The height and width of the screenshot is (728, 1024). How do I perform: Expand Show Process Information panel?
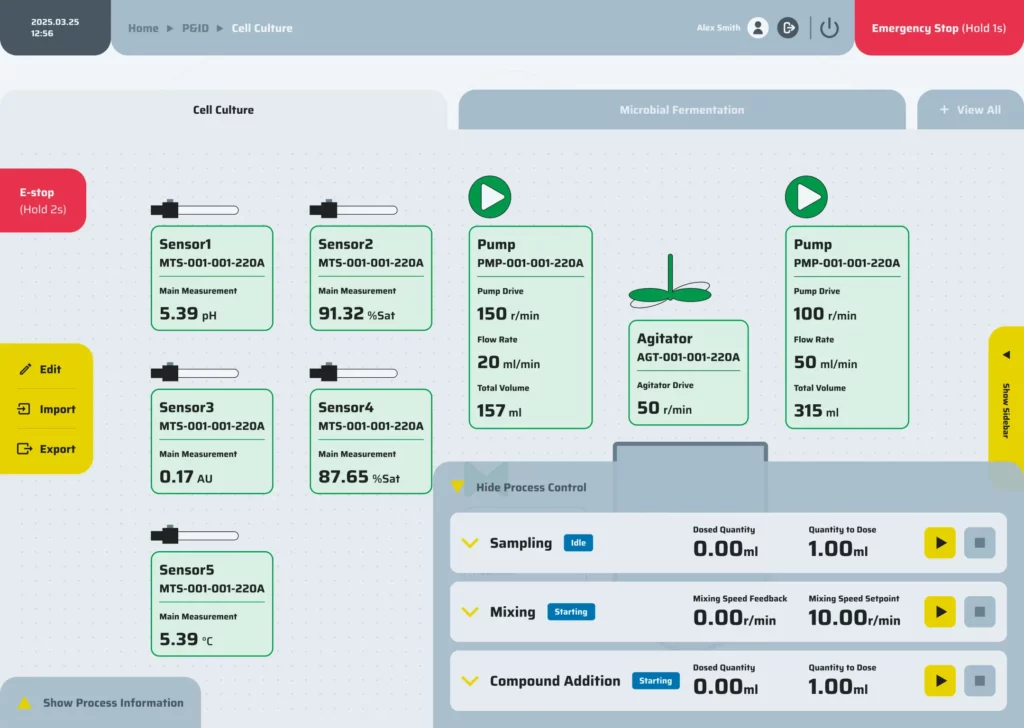[101, 703]
